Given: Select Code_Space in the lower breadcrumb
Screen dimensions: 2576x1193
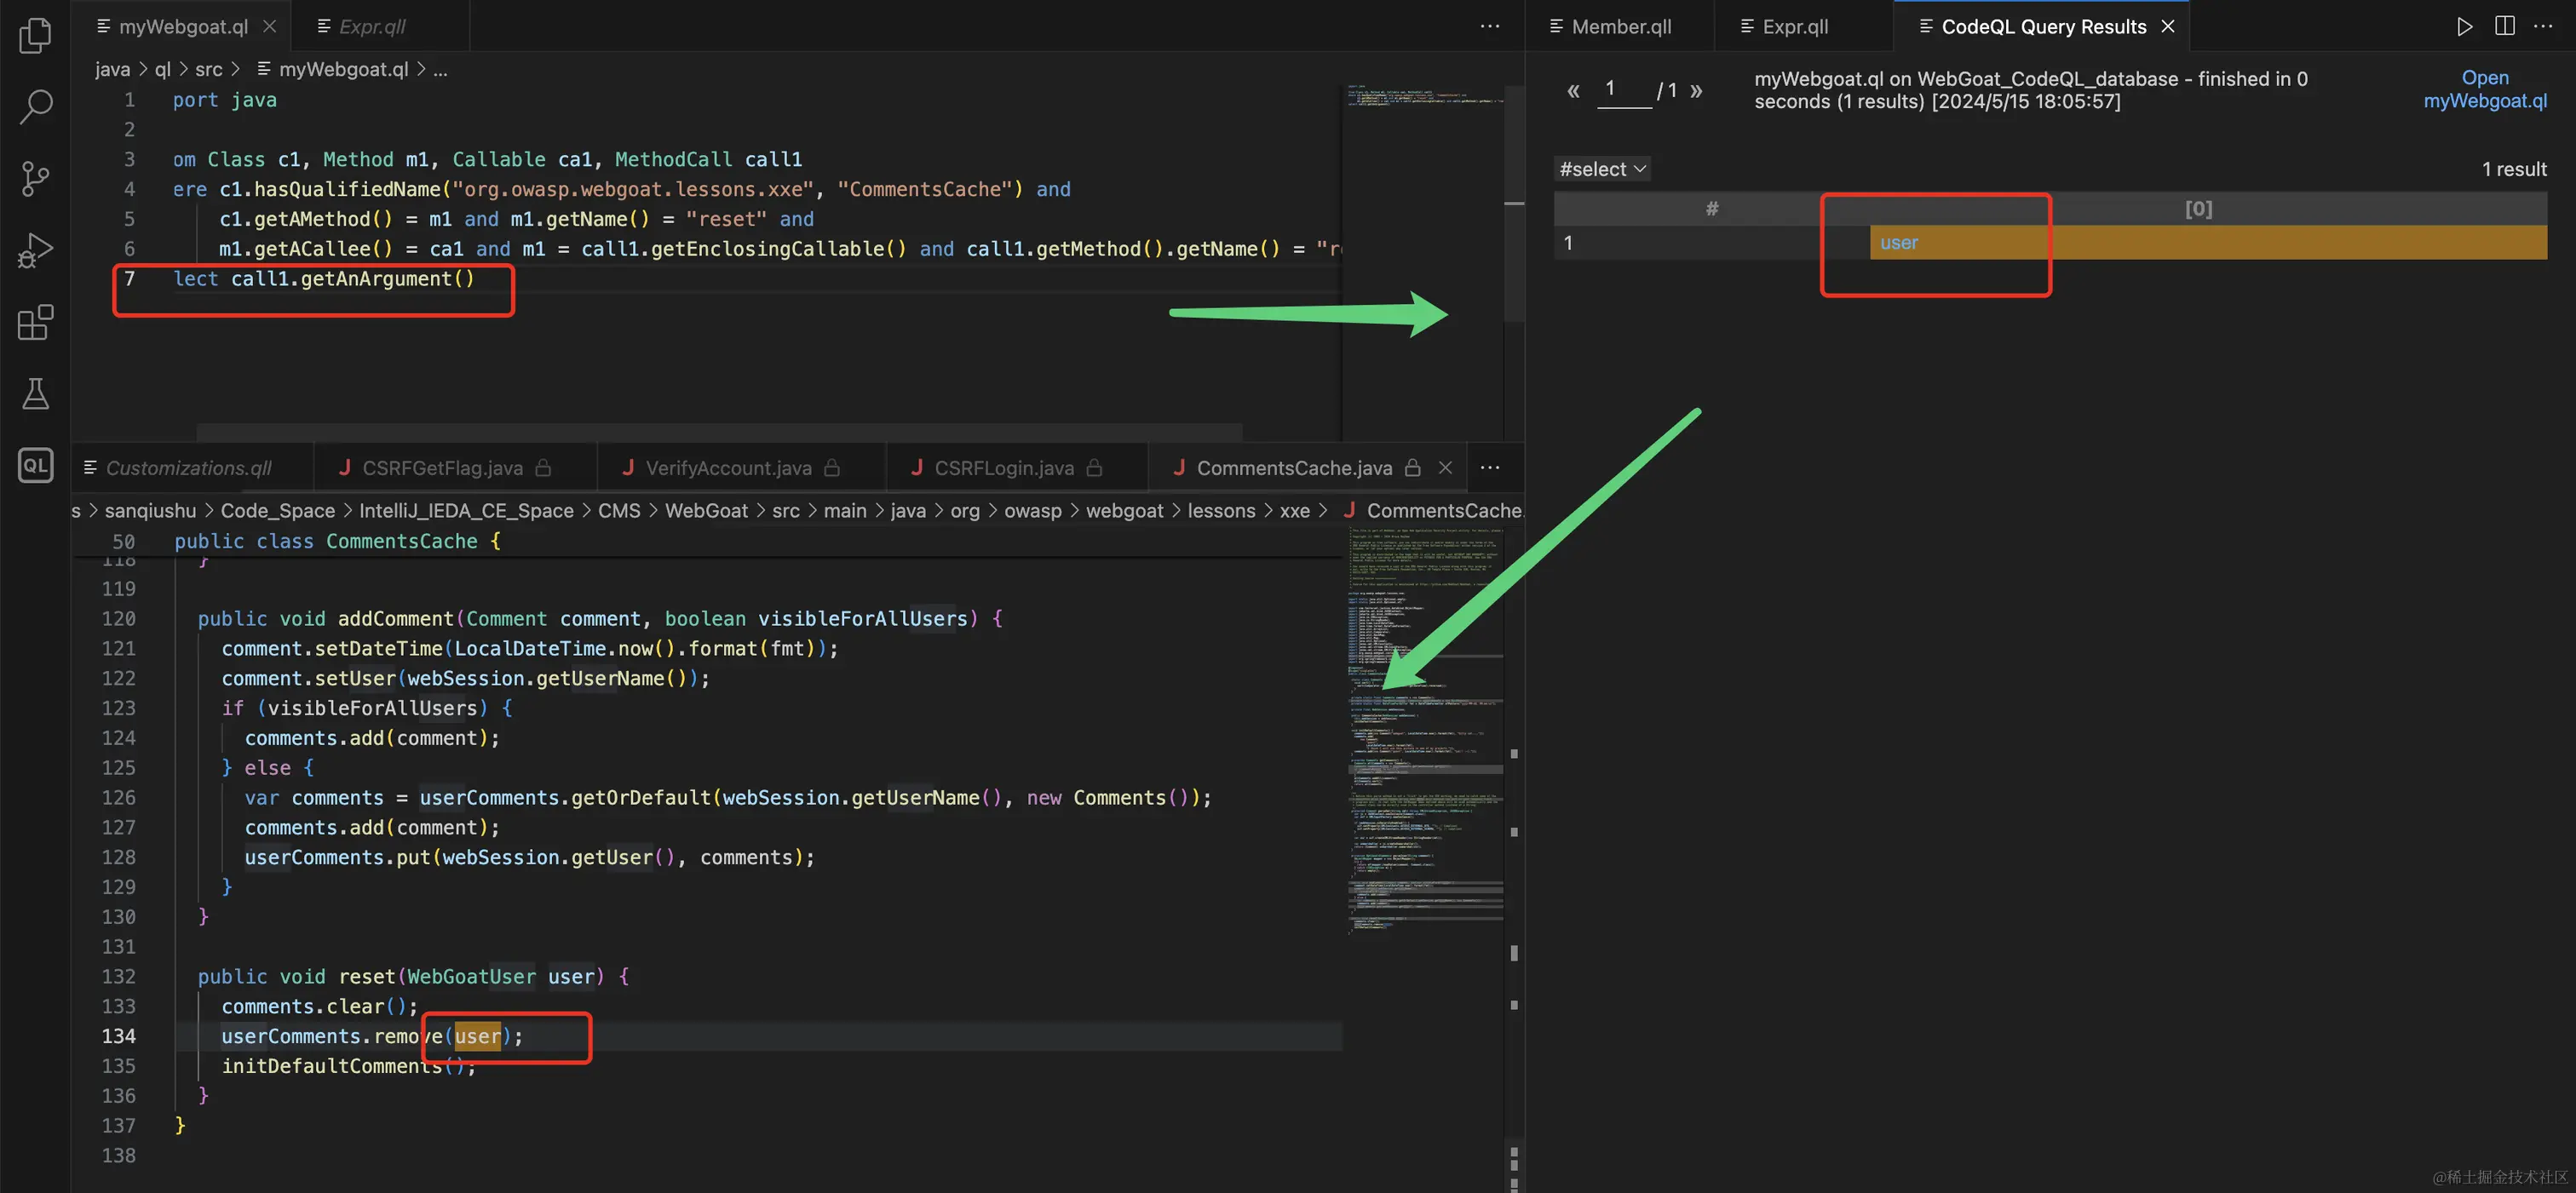Looking at the screenshot, I should [277, 511].
